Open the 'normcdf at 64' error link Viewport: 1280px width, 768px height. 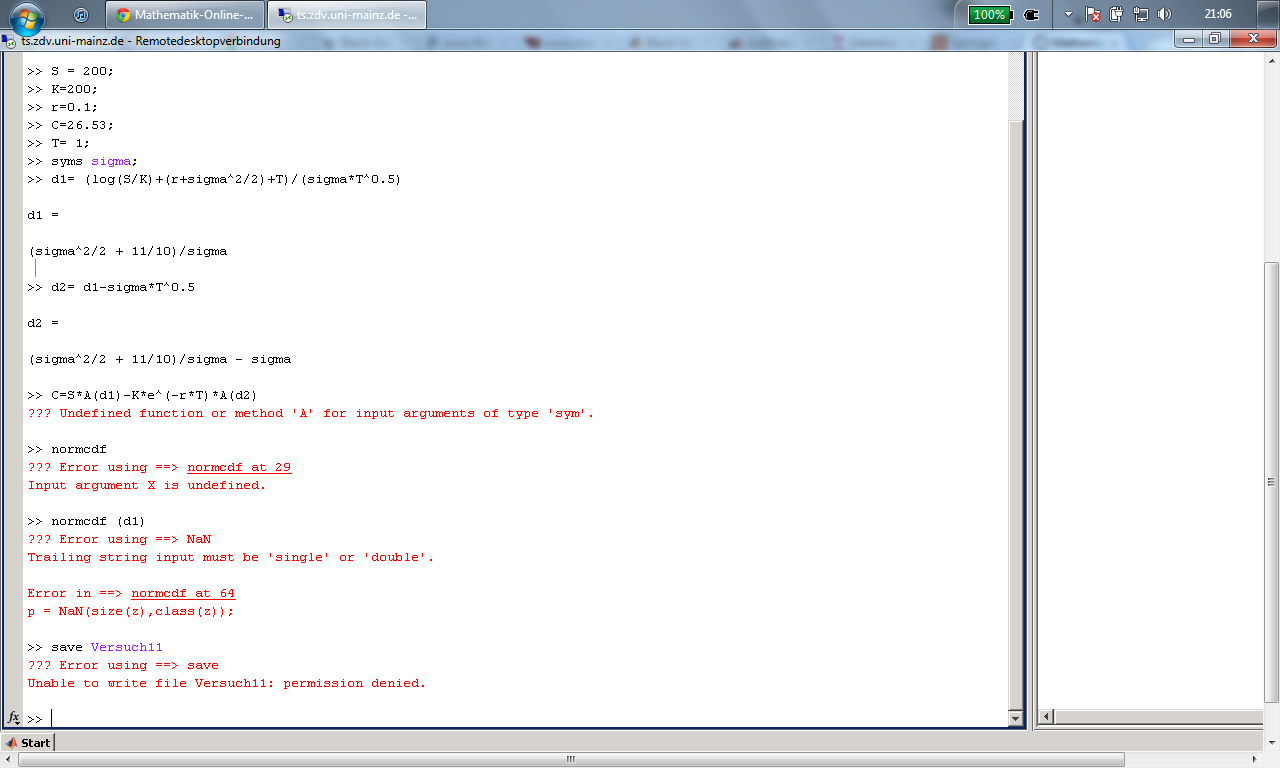[x=183, y=593]
